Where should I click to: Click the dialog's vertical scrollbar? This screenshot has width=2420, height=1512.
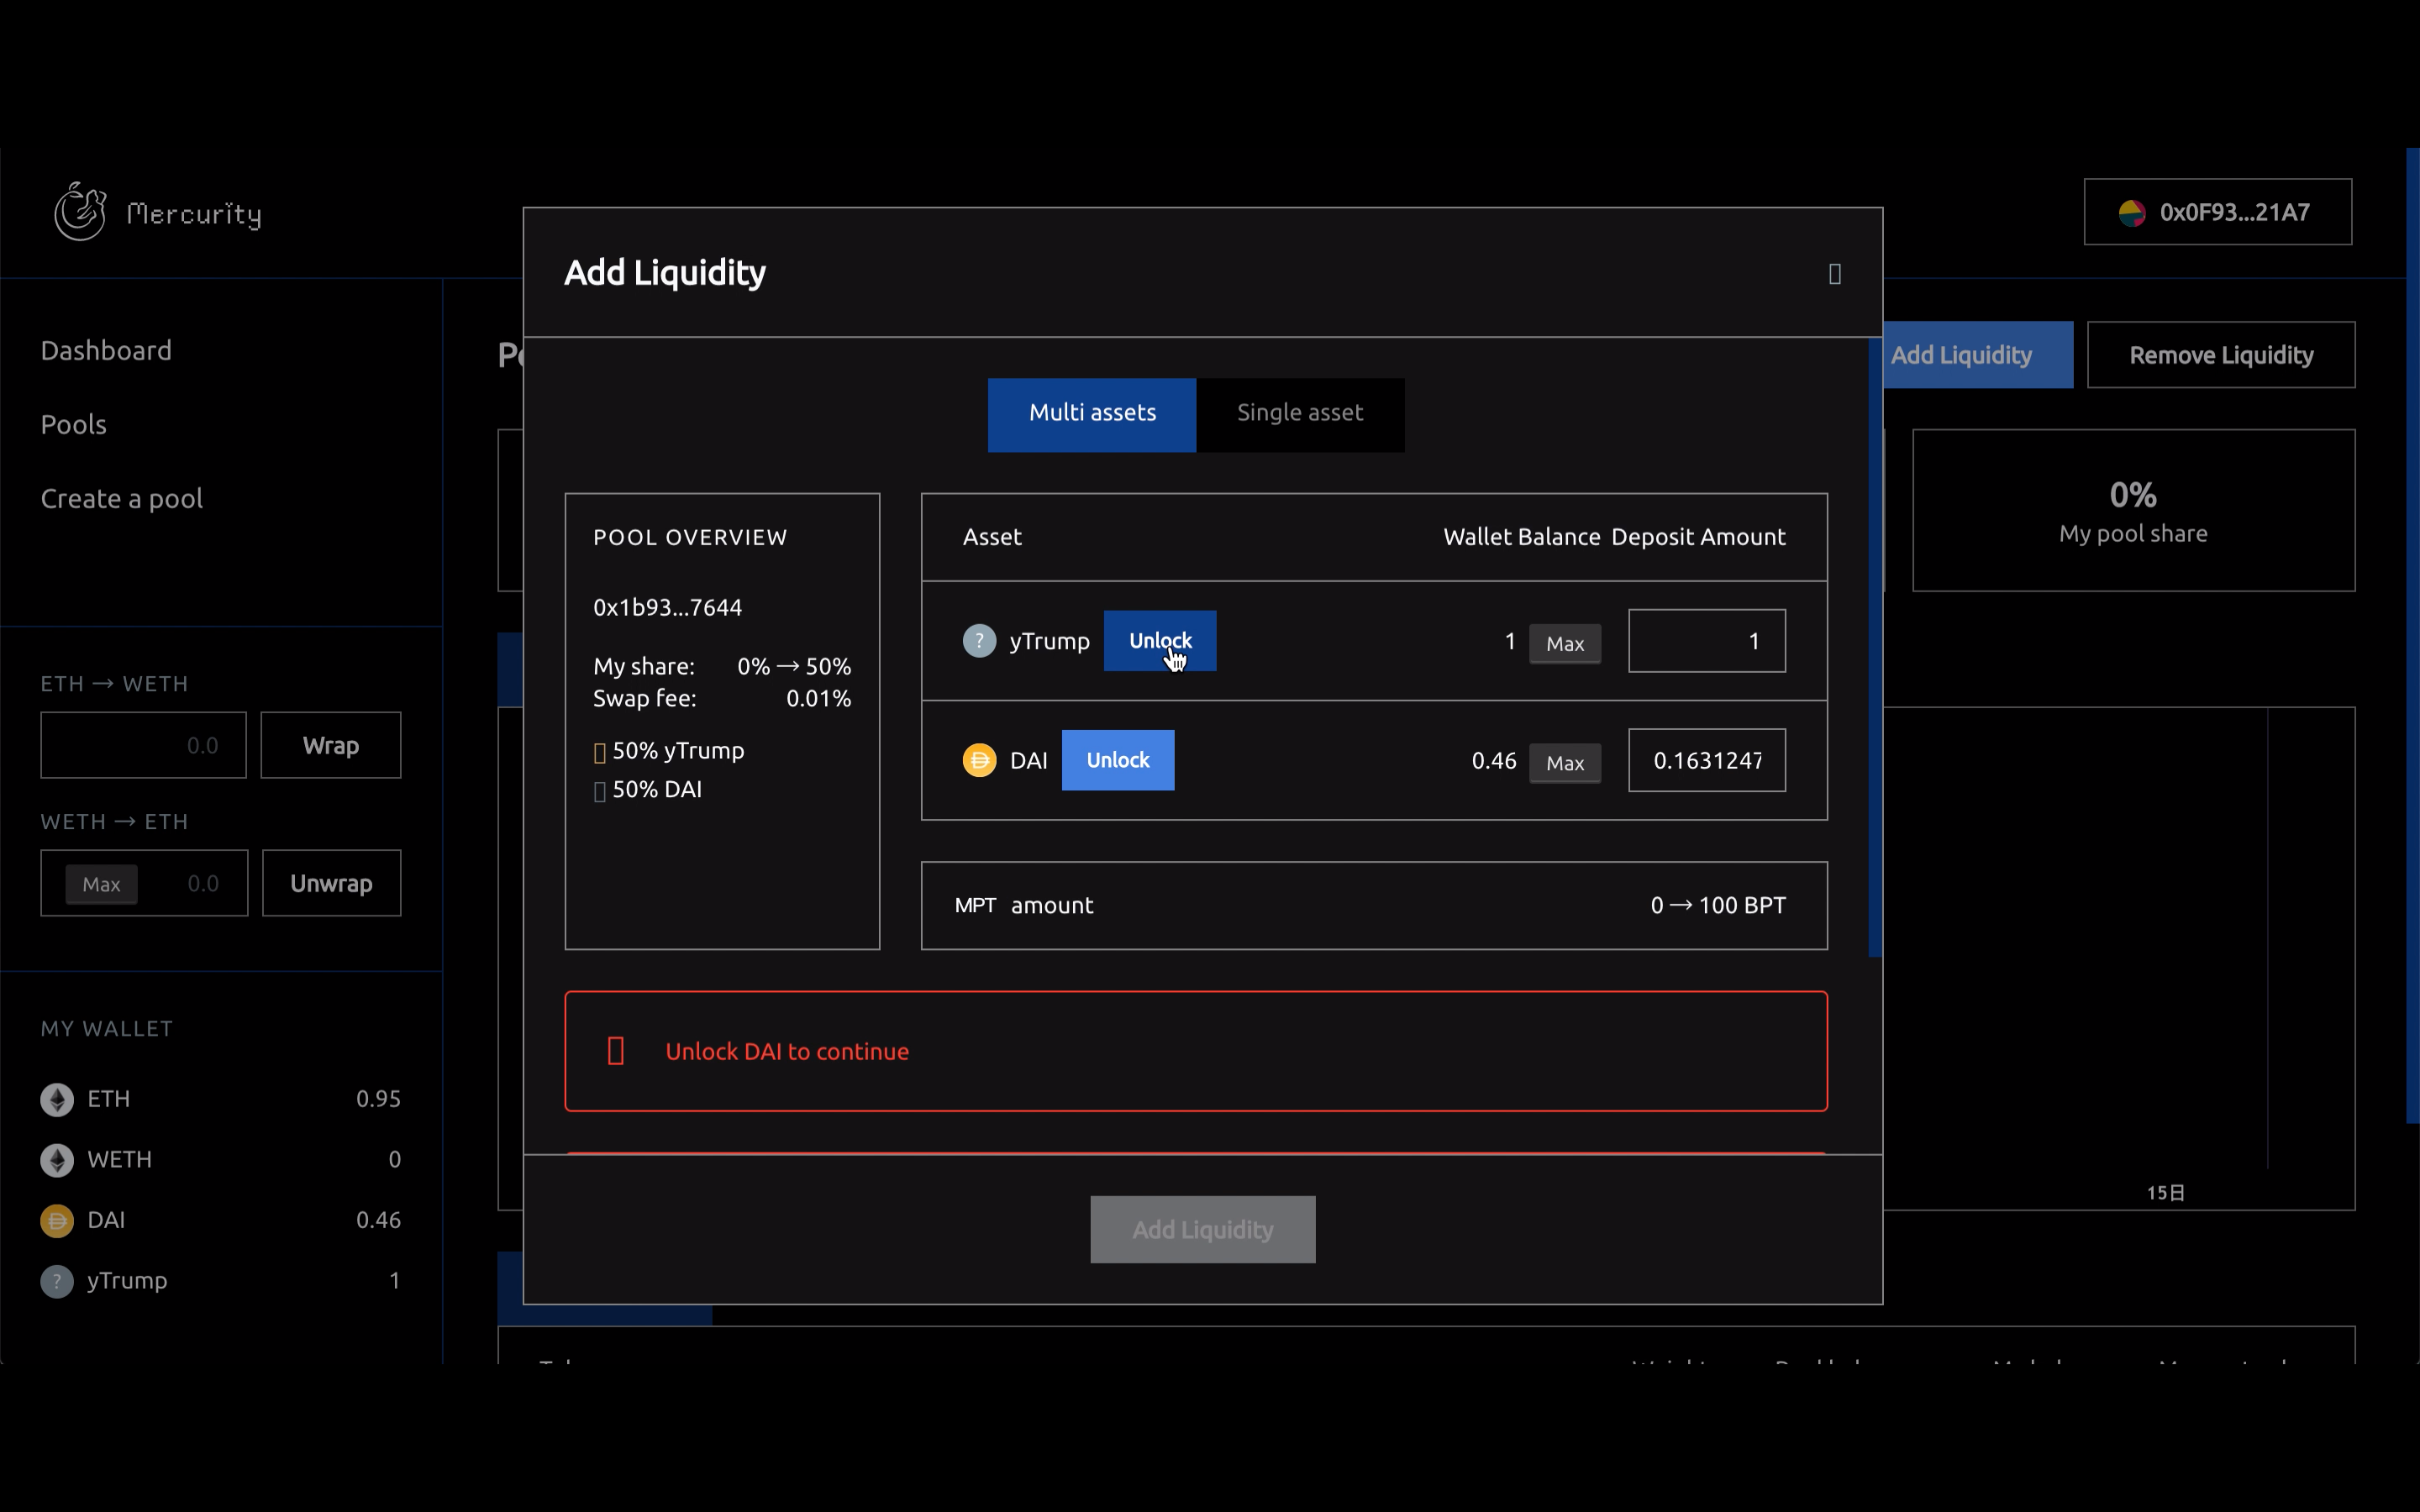click(1874, 648)
